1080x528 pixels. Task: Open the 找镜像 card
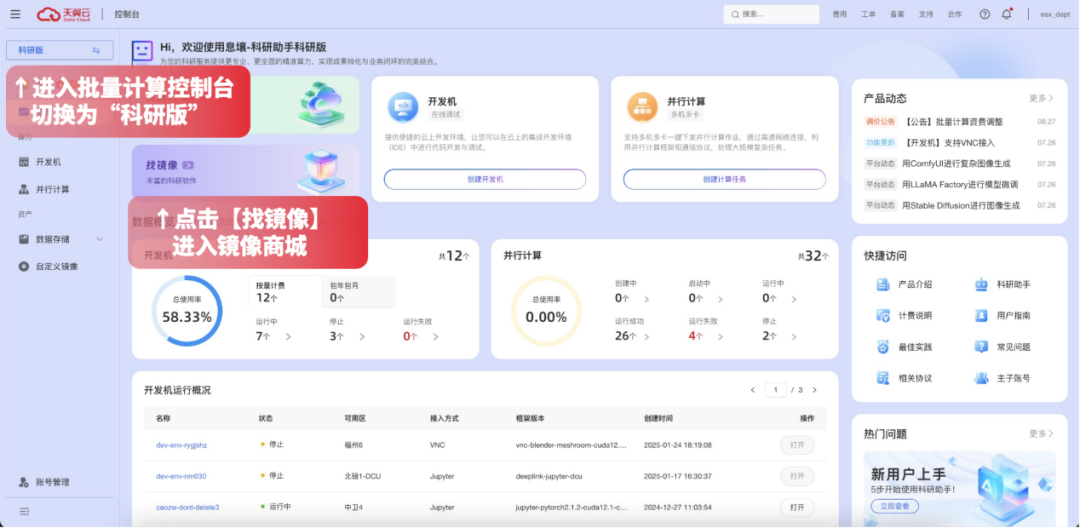point(245,171)
